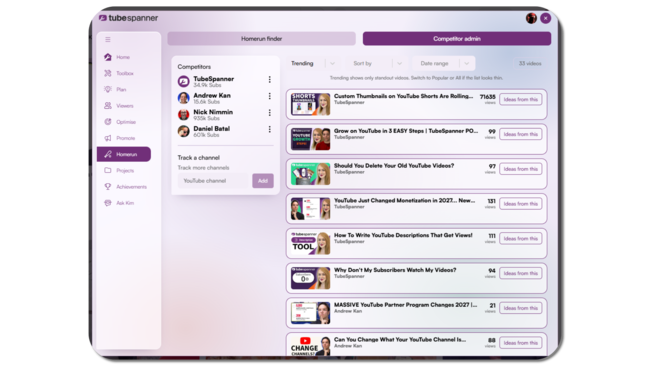650x366 pixels.
Task: Click Ideas from this for Change Channel video
Action: [x=521, y=343]
